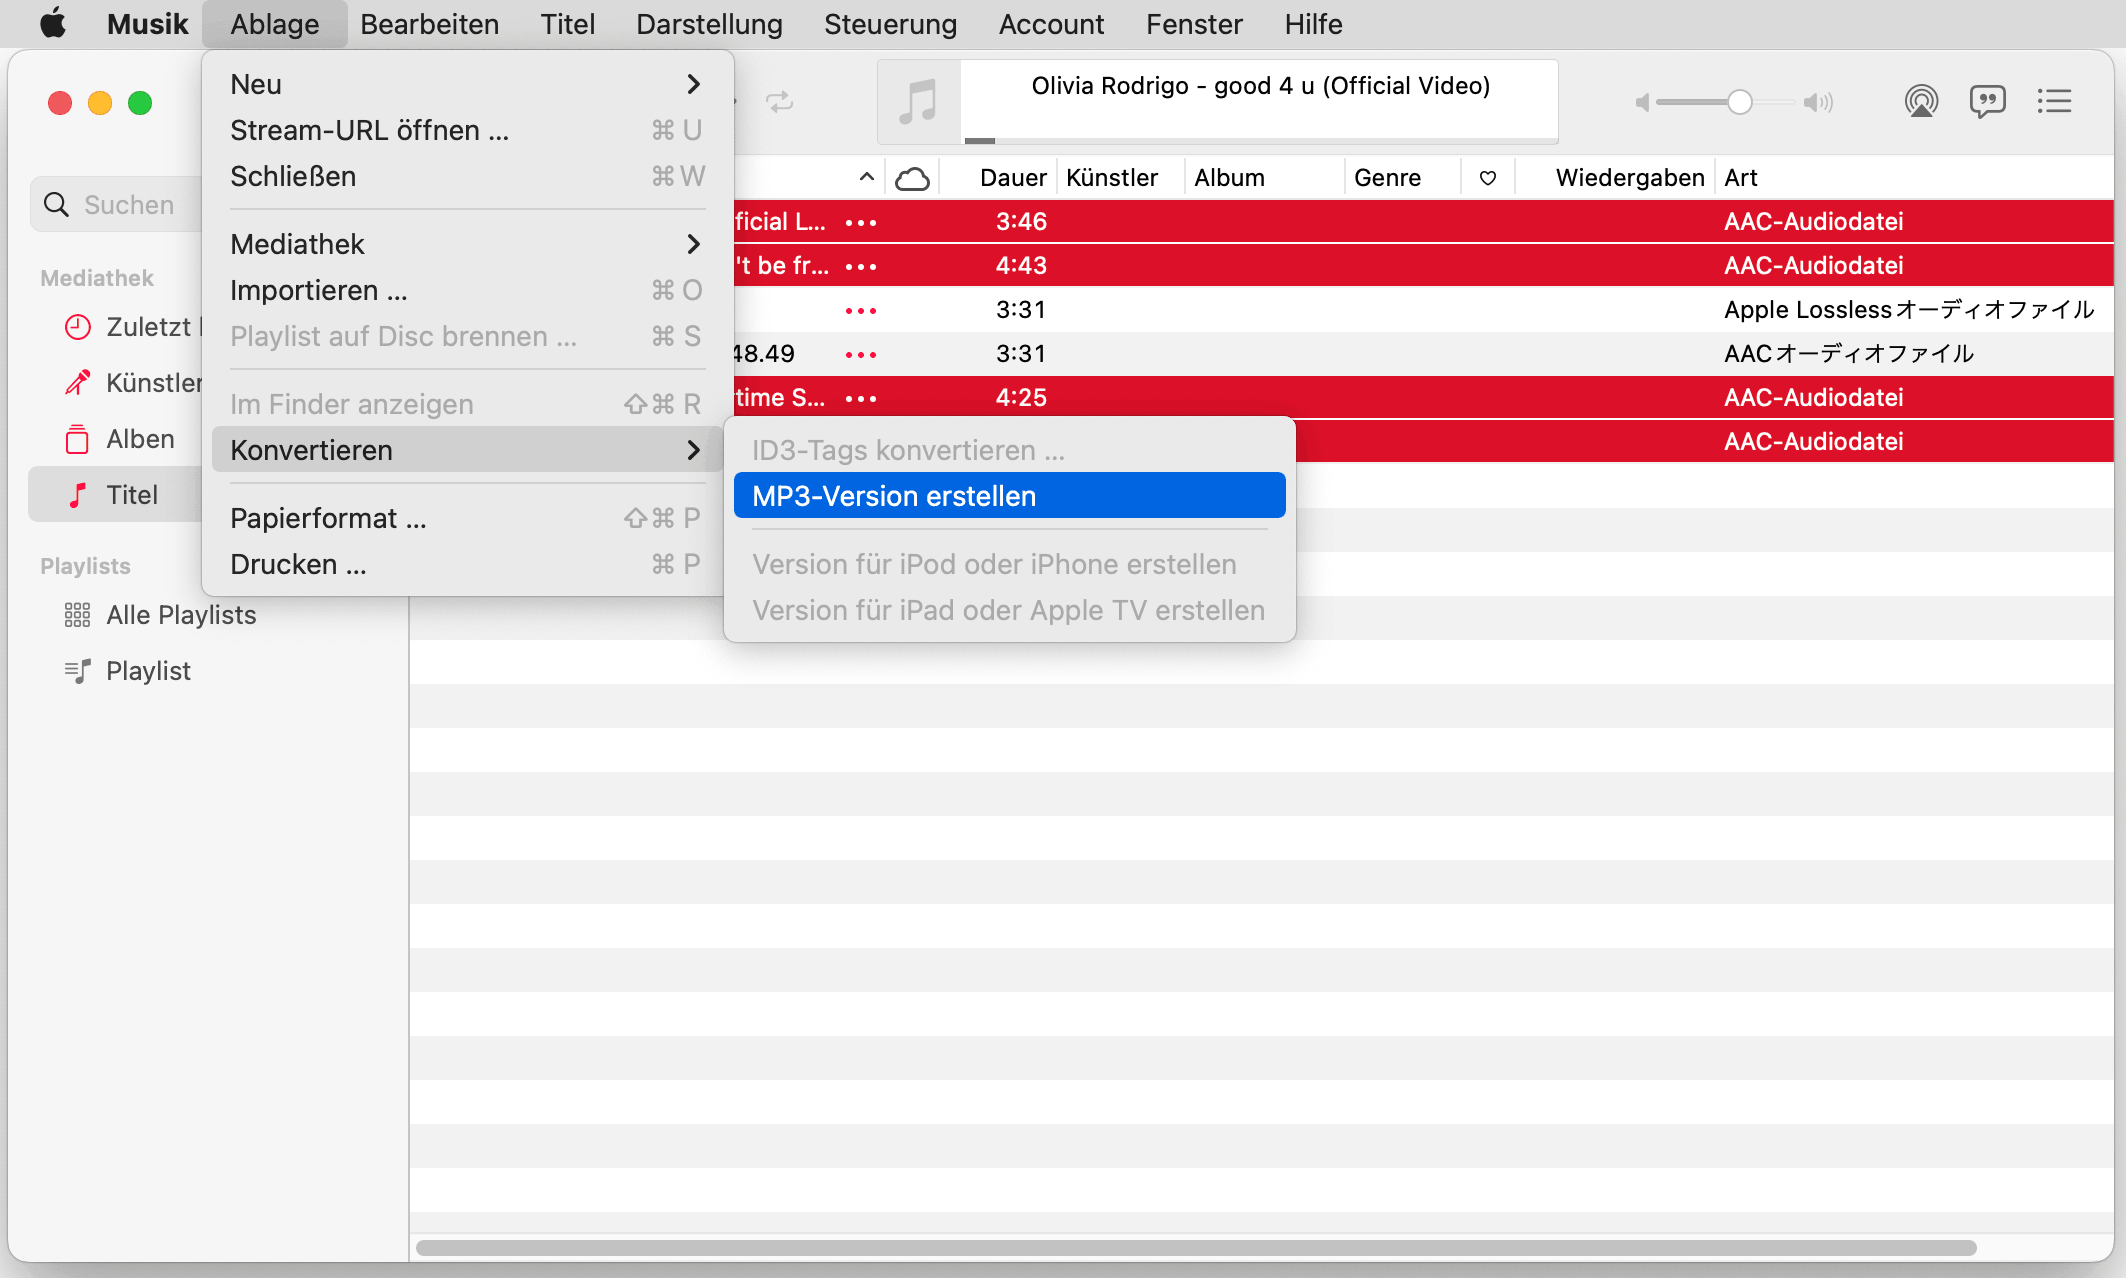Viewport: 2126px width, 1278px height.
Task: Toggle sort direction arrow in column header
Action: click(x=866, y=177)
